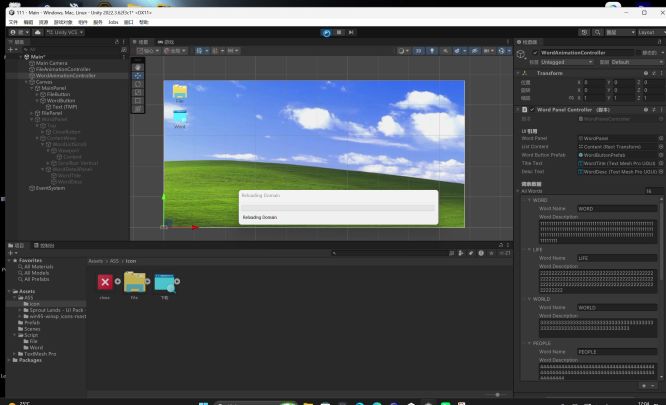Select the Rect tool in Scene toolbar
666x405 pixels.
(x=138, y=101)
